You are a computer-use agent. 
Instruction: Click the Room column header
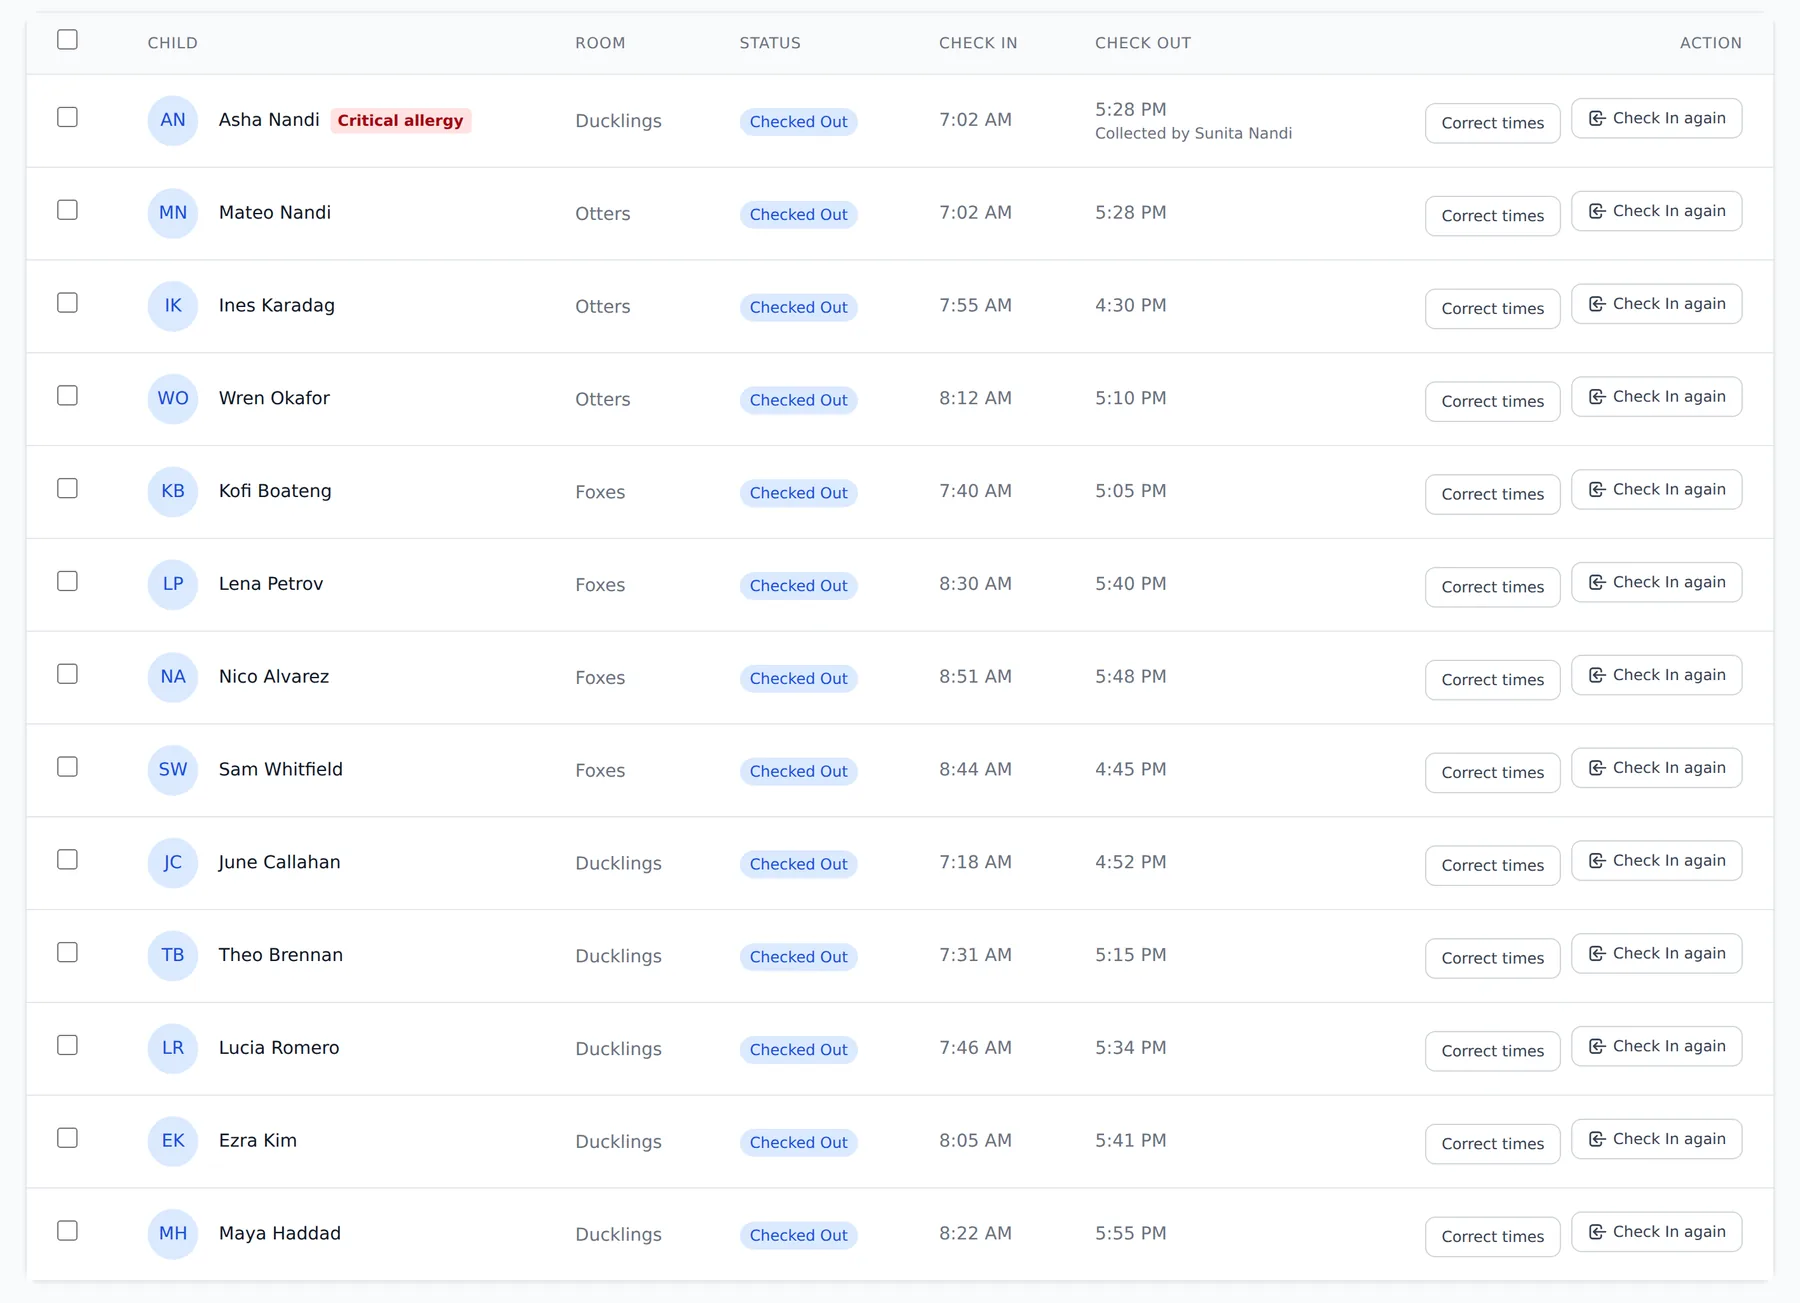(x=600, y=43)
